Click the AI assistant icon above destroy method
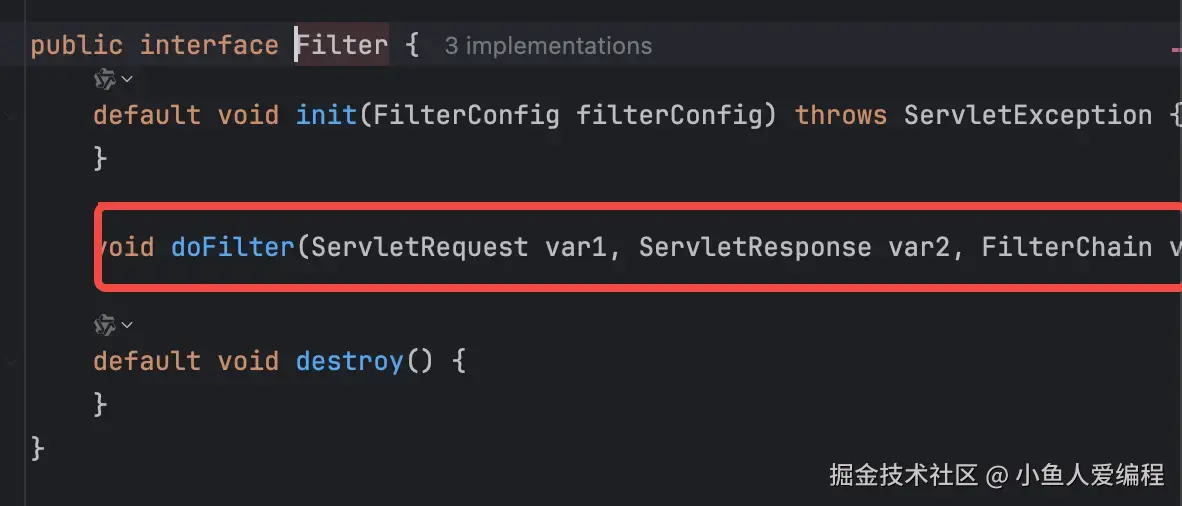Image resolution: width=1182 pixels, height=506 pixels. (104, 324)
